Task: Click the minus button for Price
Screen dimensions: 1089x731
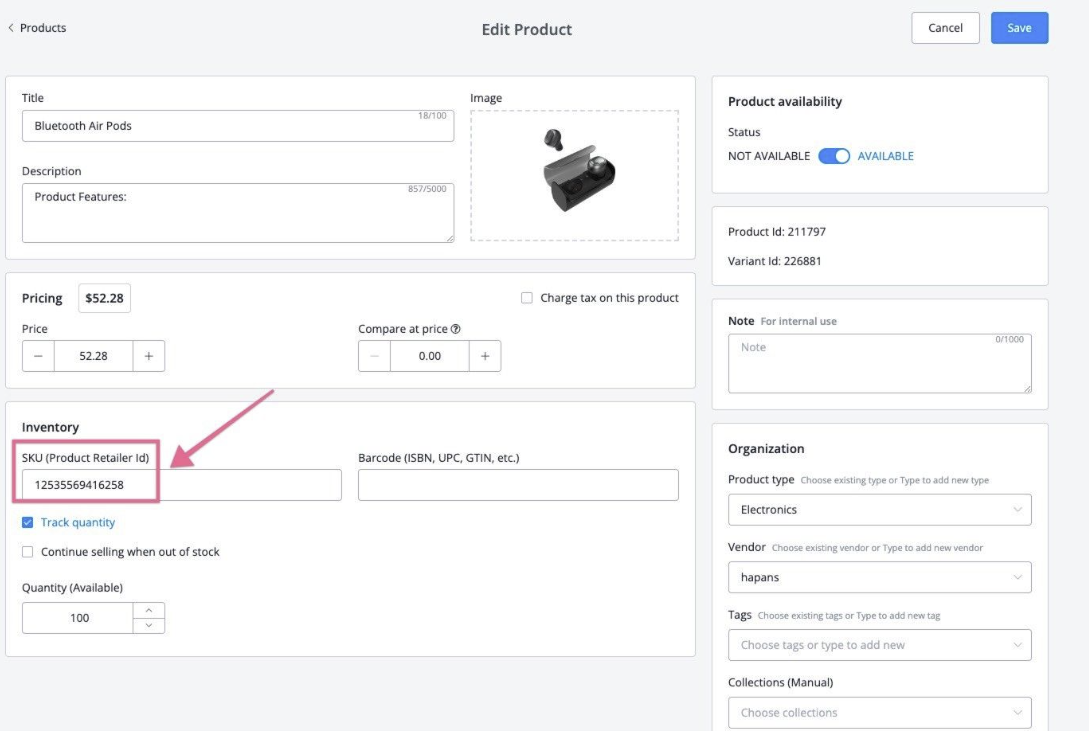Action: [x=38, y=356]
